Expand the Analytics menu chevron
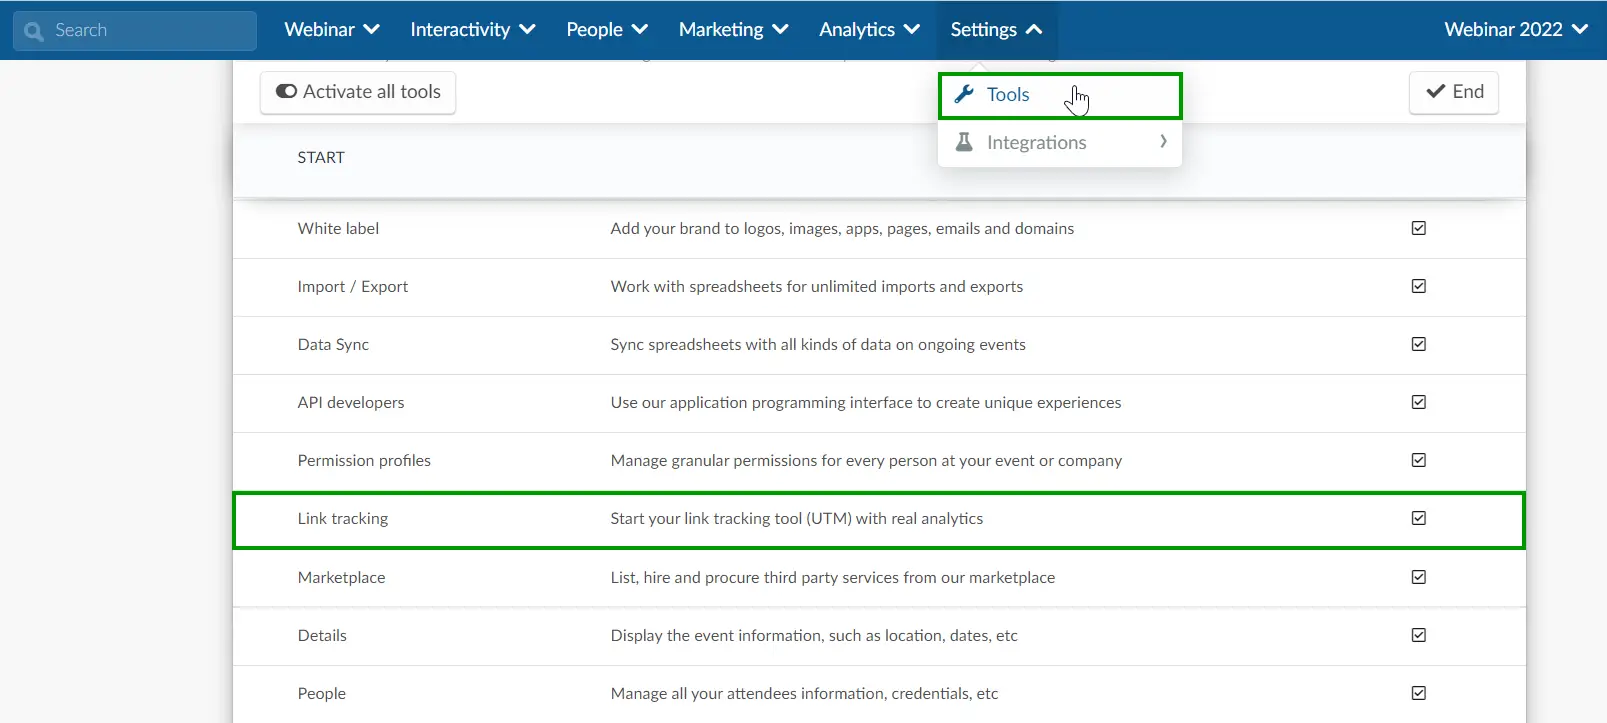 tap(912, 30)
